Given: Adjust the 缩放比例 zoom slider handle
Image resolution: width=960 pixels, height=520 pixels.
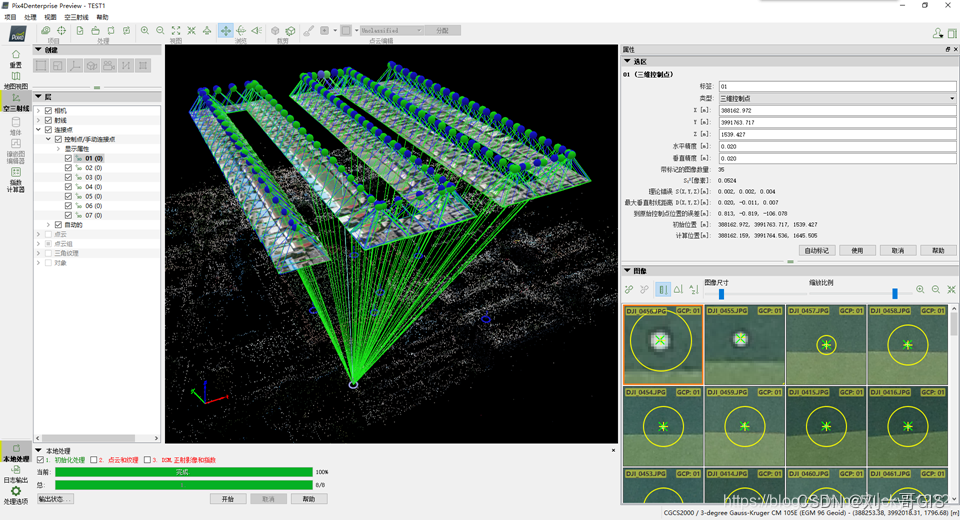Looking at the screenshot, I should pos(894,293).
